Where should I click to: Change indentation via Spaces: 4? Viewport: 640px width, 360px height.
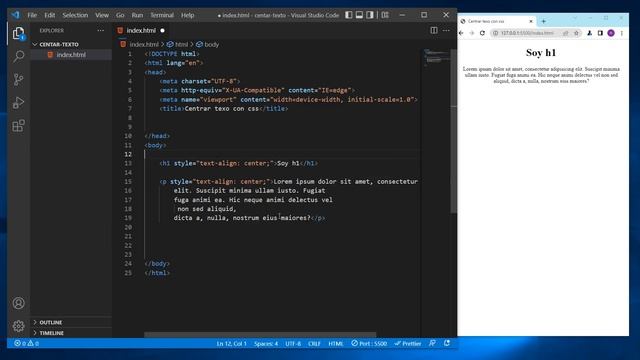tap(266, 344)
